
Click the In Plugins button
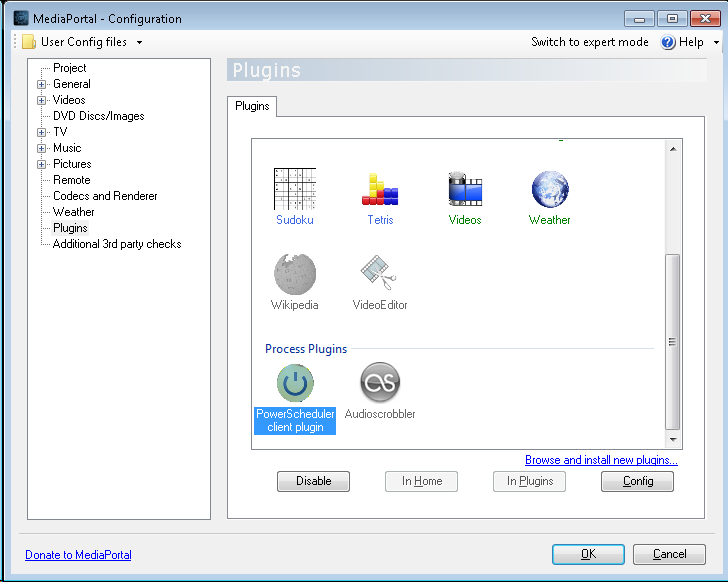(530, 481)
